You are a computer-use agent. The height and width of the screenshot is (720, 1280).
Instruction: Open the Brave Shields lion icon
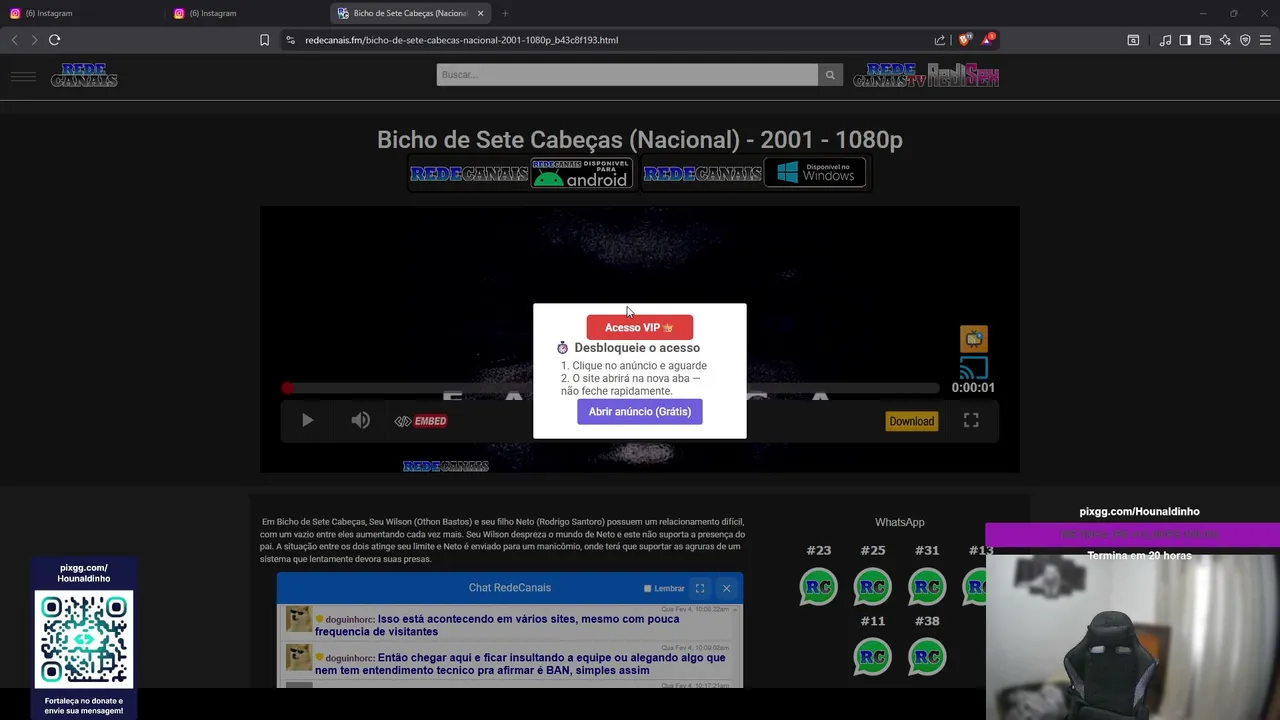[x=964, y=40]
